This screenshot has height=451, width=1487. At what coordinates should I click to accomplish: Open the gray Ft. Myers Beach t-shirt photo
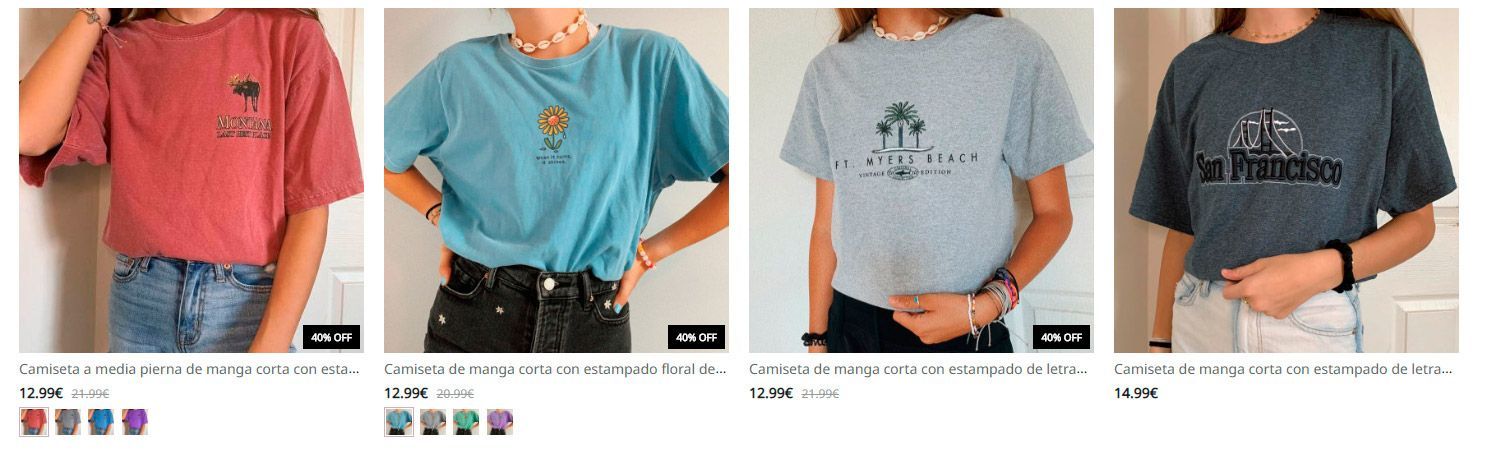tap(921, 180)
